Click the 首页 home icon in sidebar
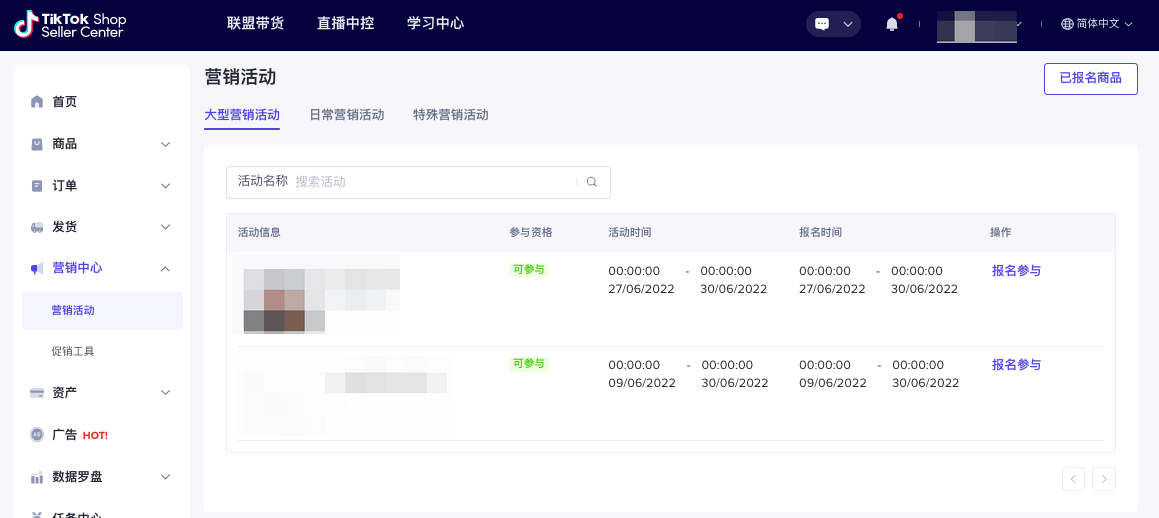The width and height of the screenshot is (1159, 518). tap(37, 102)
